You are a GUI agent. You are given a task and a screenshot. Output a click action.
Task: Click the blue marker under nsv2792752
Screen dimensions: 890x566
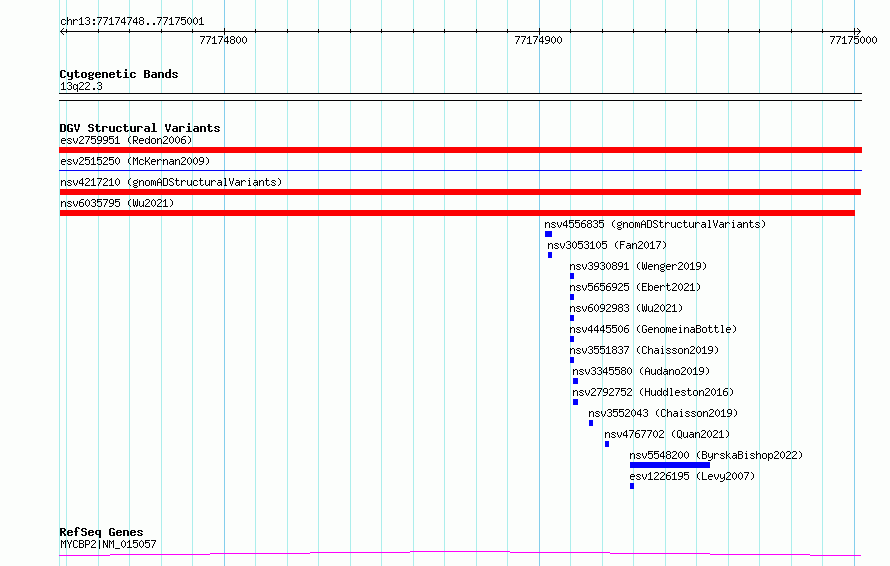click(x=576, y=402)
